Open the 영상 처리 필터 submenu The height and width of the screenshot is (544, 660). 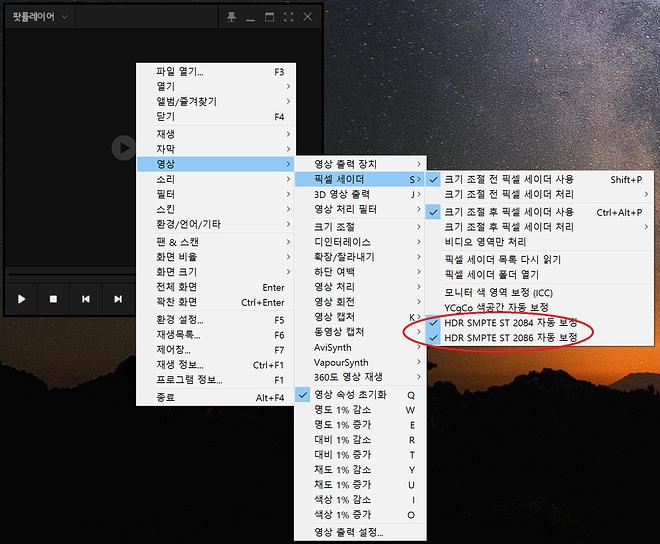[x=360, y=209]
